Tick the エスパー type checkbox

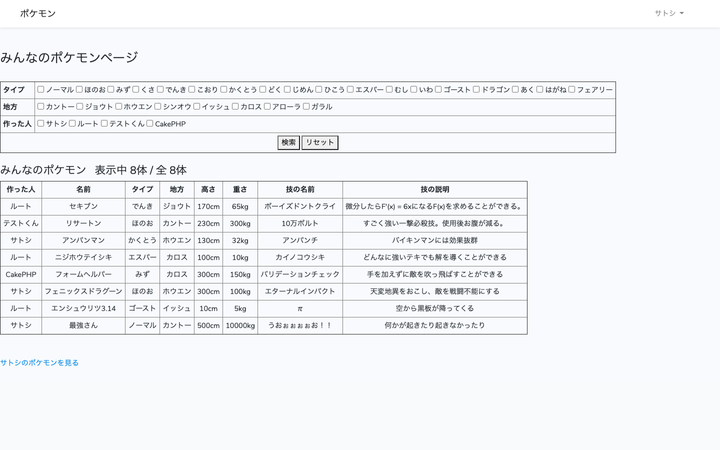coord(350,90)
